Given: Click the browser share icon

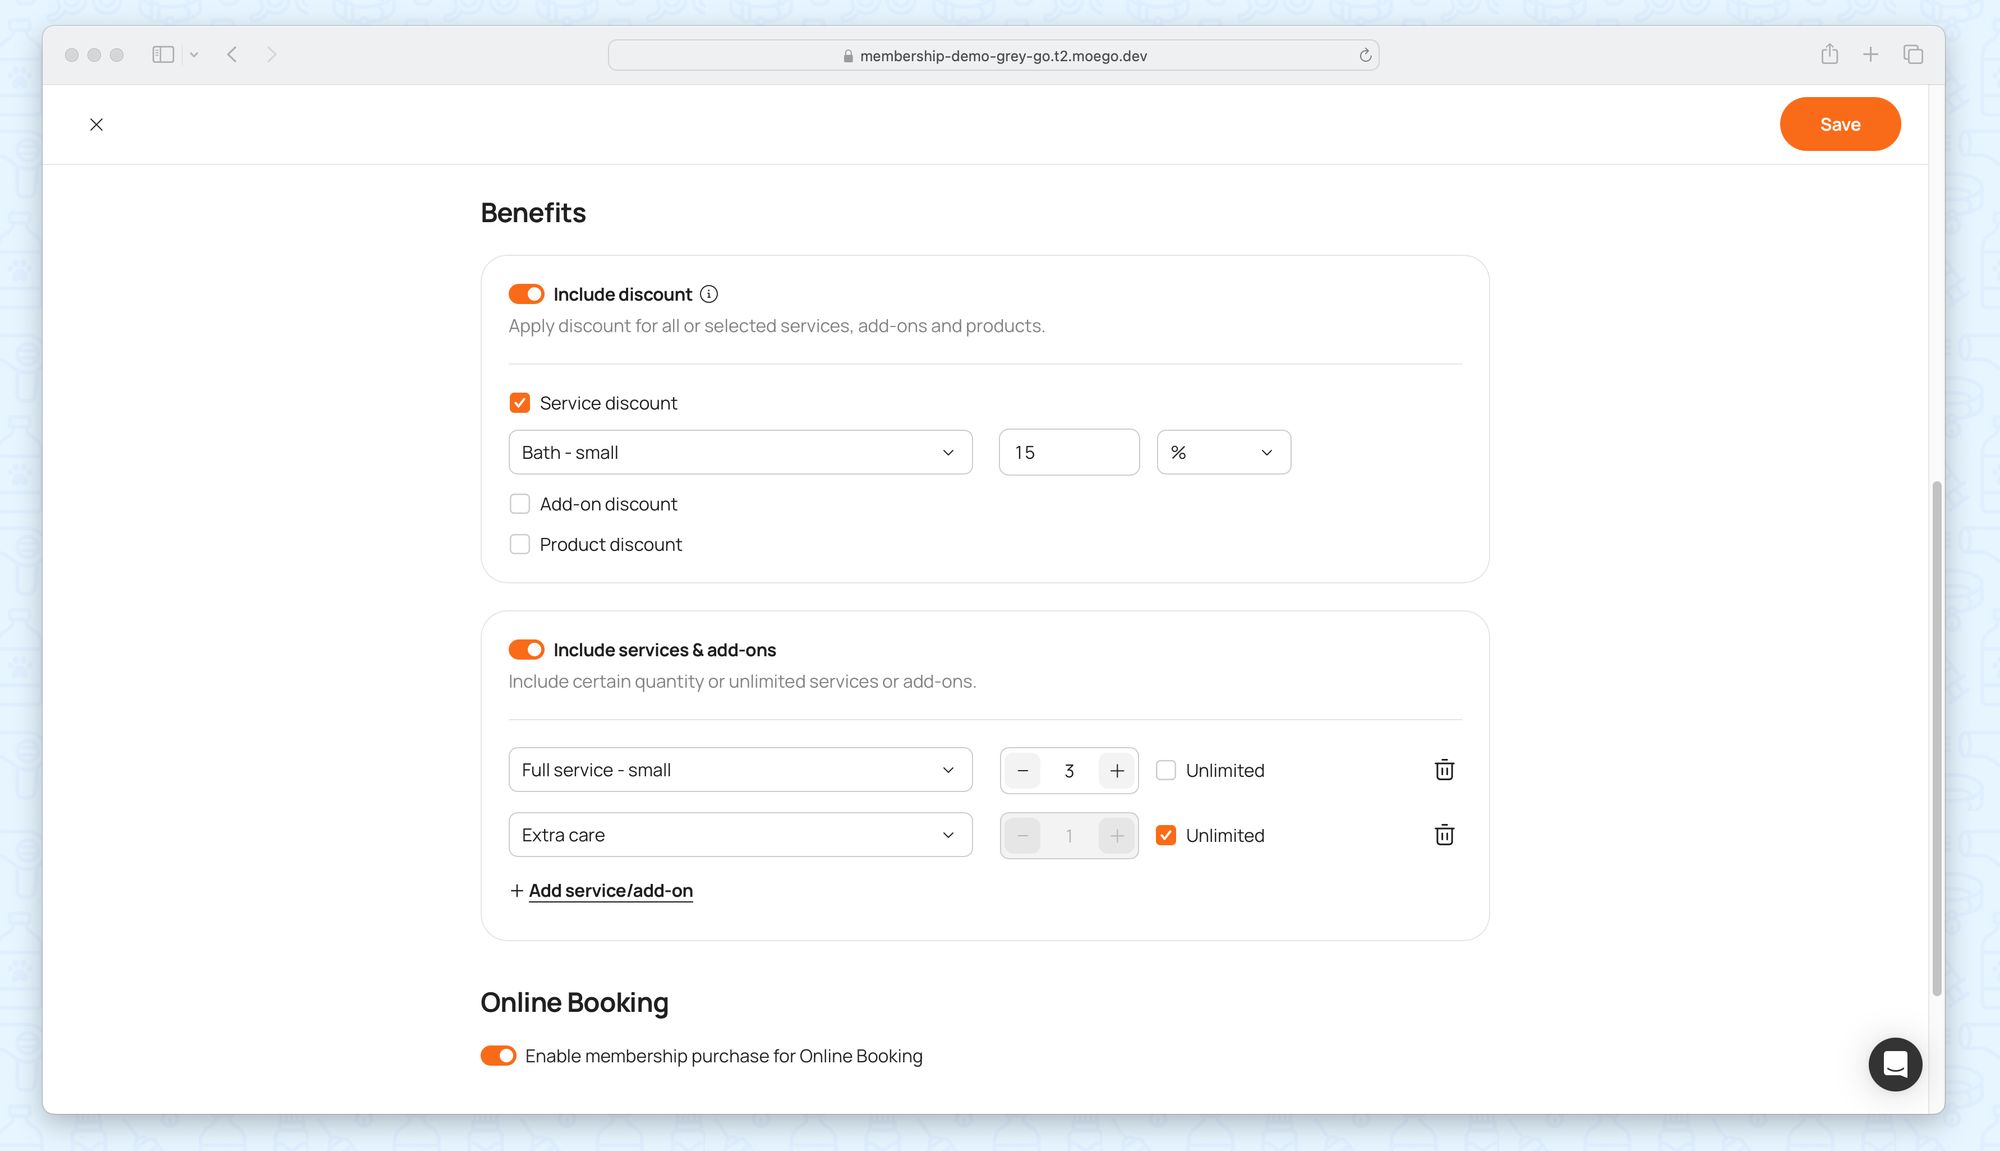Looking at the screenshot, I should tap(1829, 54).
